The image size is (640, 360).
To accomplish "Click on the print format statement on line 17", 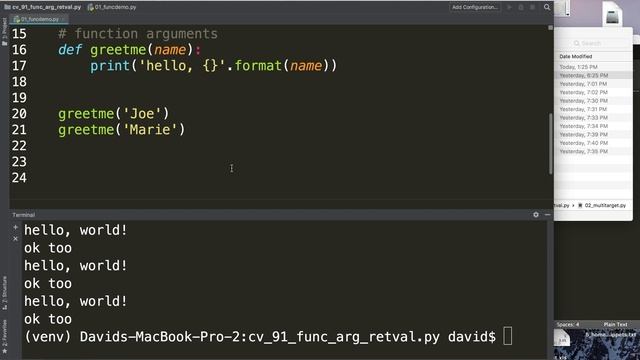I will tap(213, 66).
